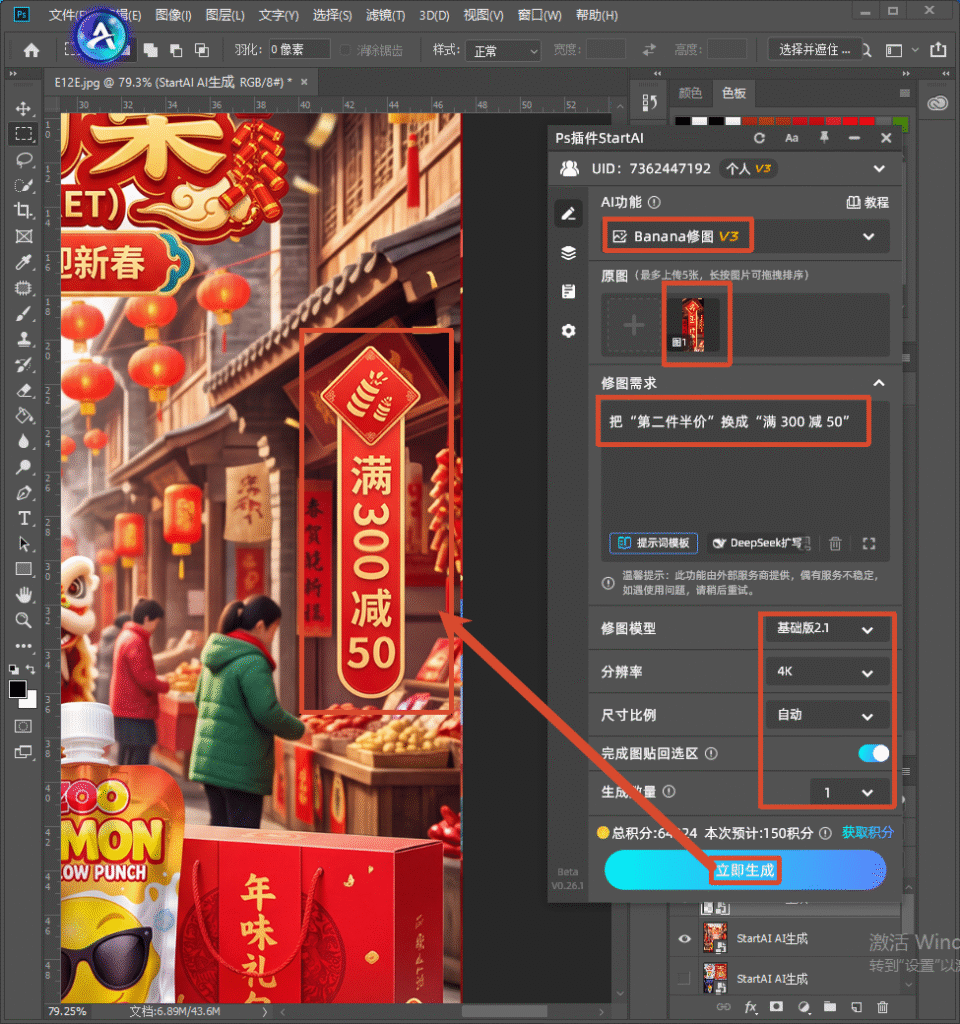
Task: Open the StartAI sidebar settings gear
Action: click(x=568, y=331)
